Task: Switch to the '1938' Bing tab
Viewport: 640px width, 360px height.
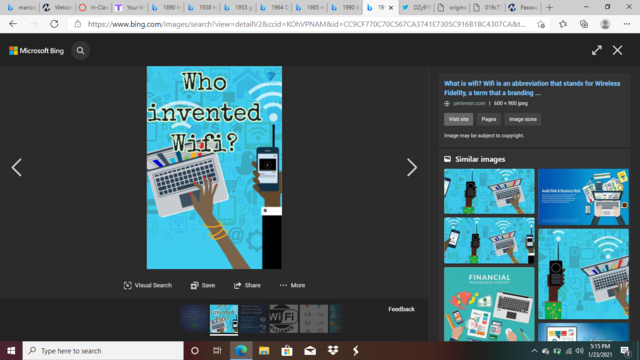Action: tap(202, 7)
